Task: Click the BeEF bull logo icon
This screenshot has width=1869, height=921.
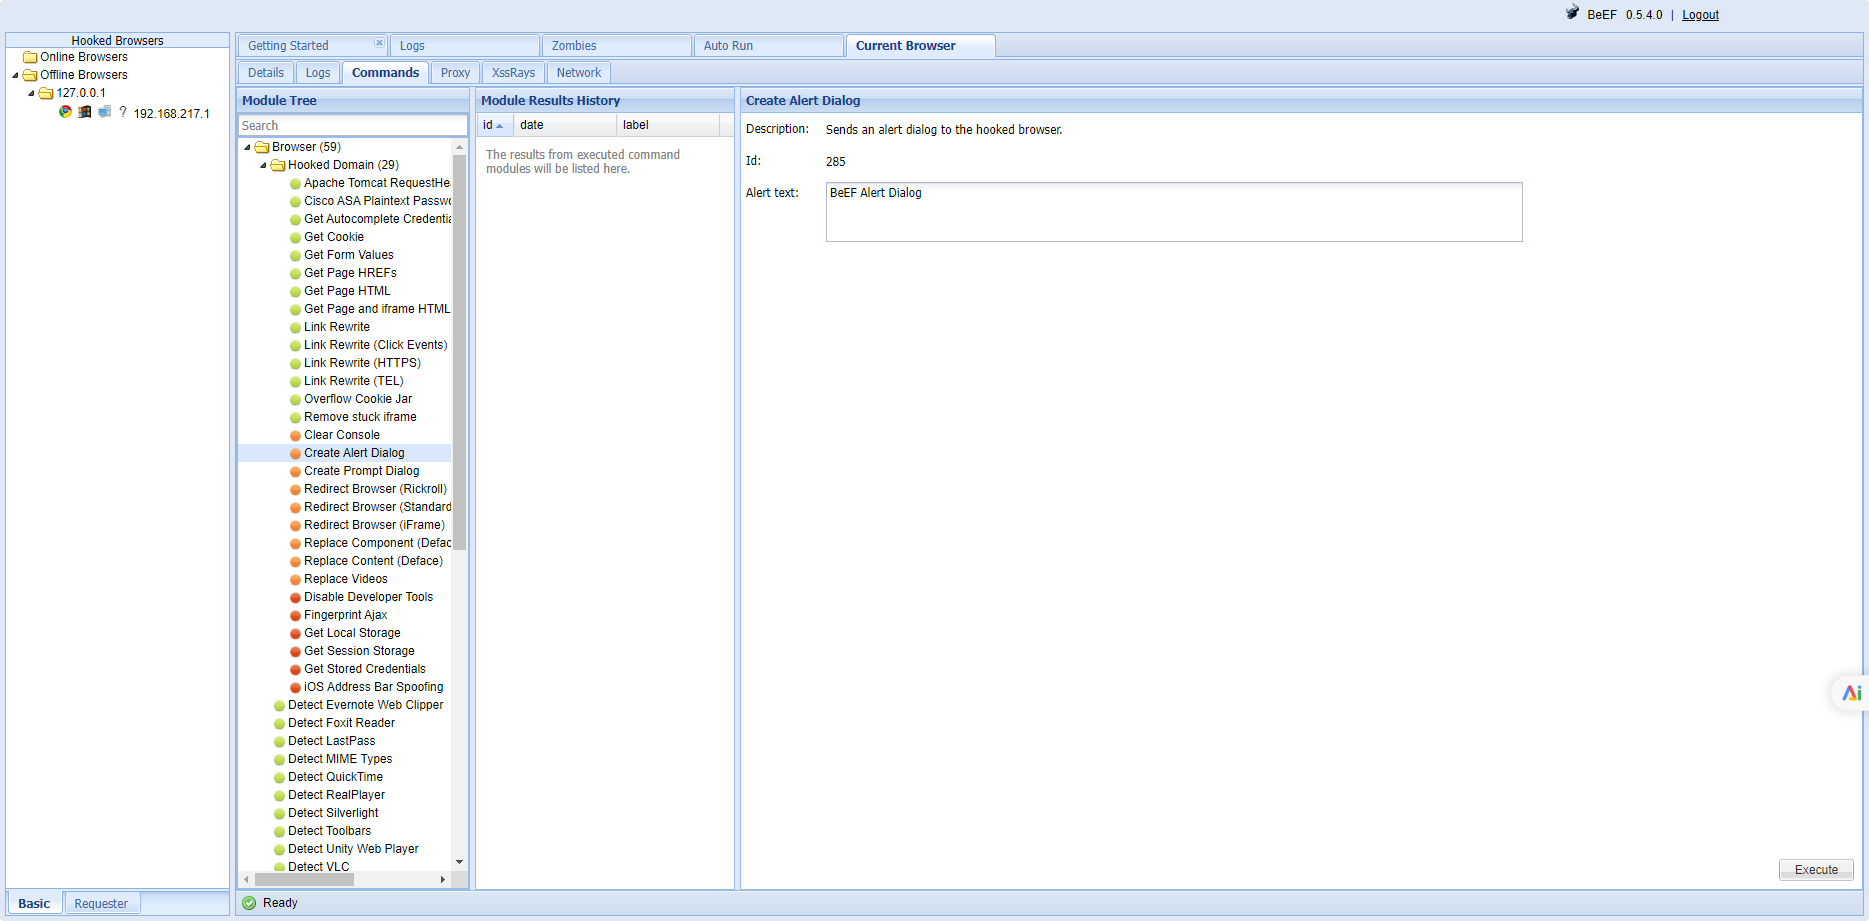Action: click(1572, 13)
